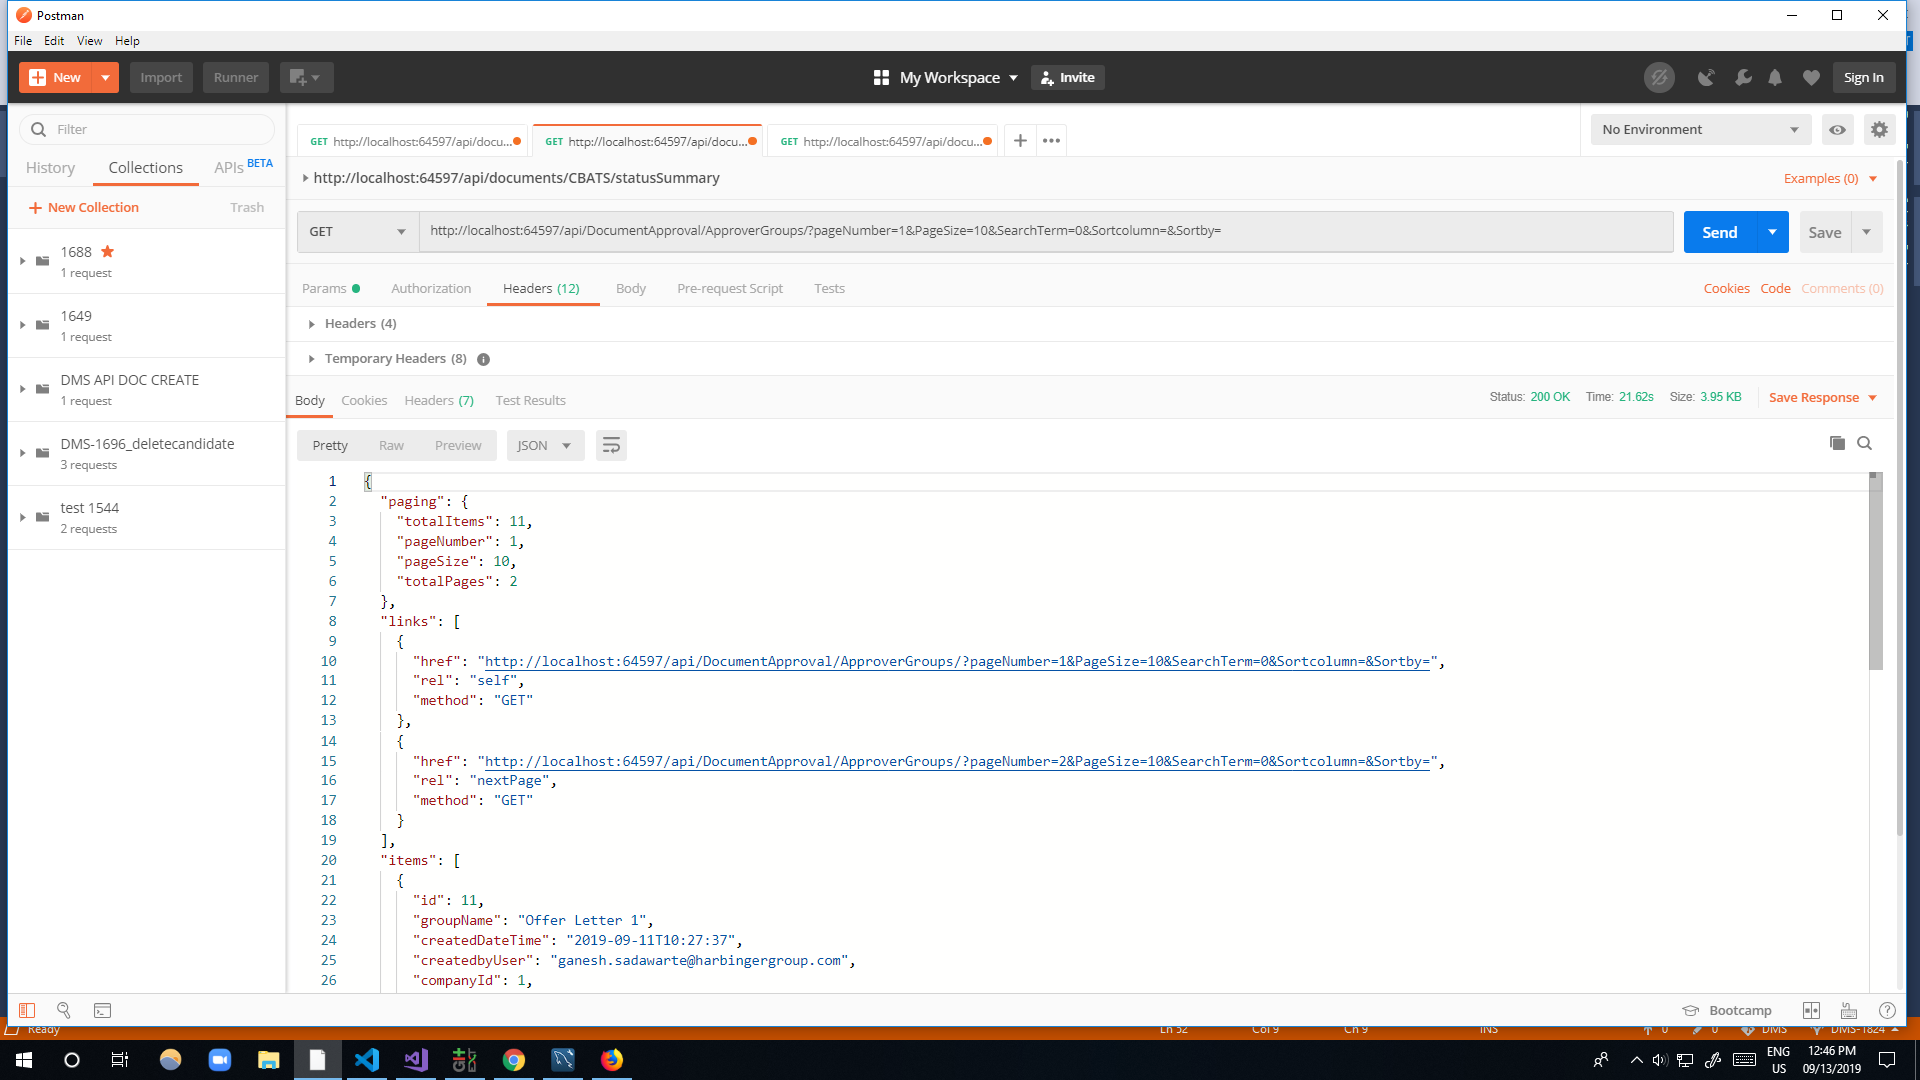This screenshot has width=1920, height=1080.
Task: Switch to the APIs BETA tab
Action: click(243, 167)
